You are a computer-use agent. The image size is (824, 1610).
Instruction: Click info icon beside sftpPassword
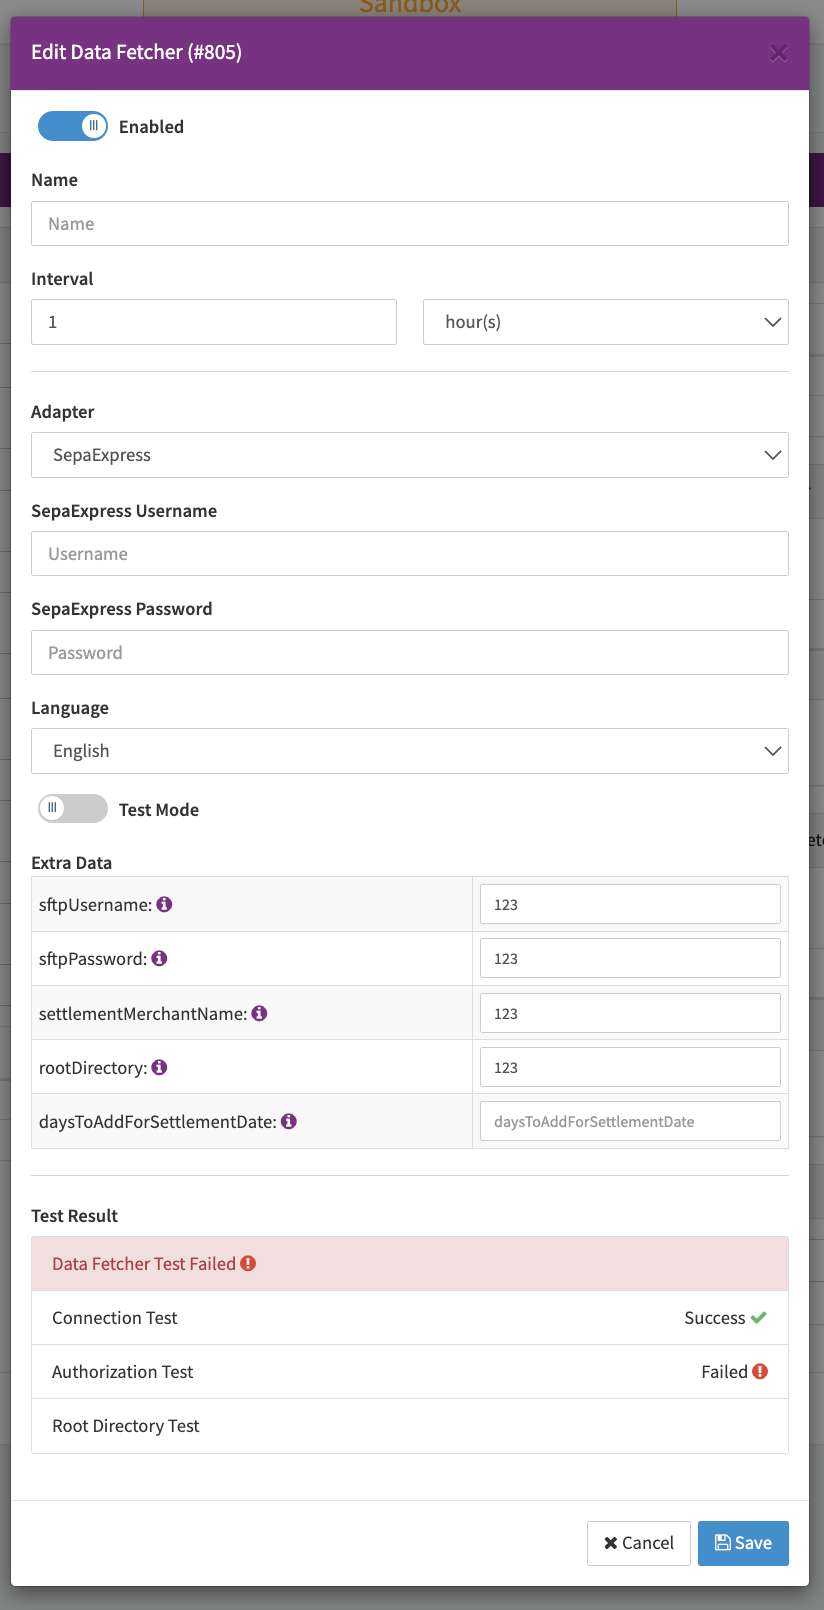click(159, 958)
